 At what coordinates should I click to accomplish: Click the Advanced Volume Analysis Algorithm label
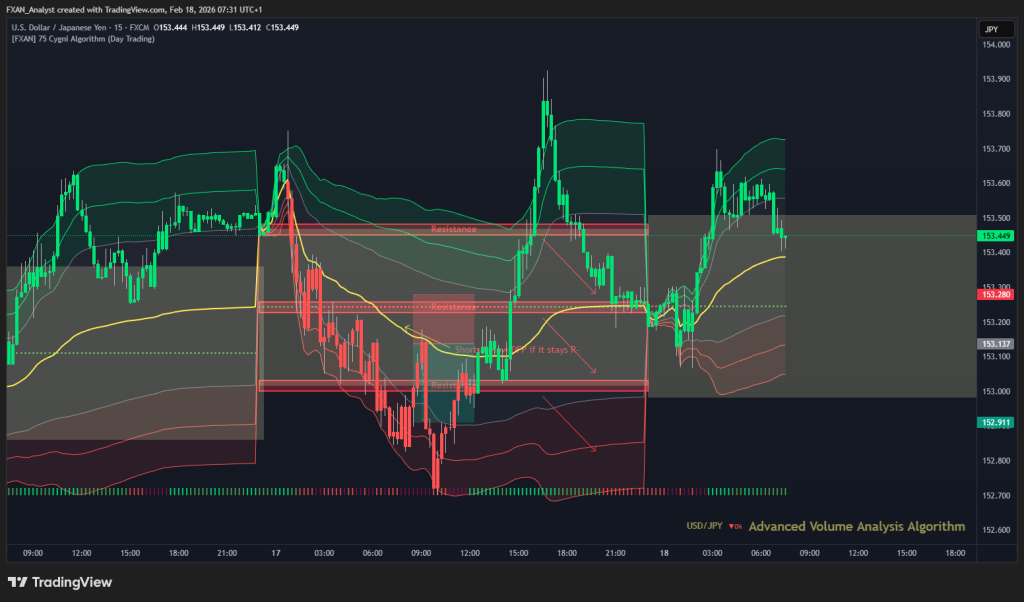point(856,526)
